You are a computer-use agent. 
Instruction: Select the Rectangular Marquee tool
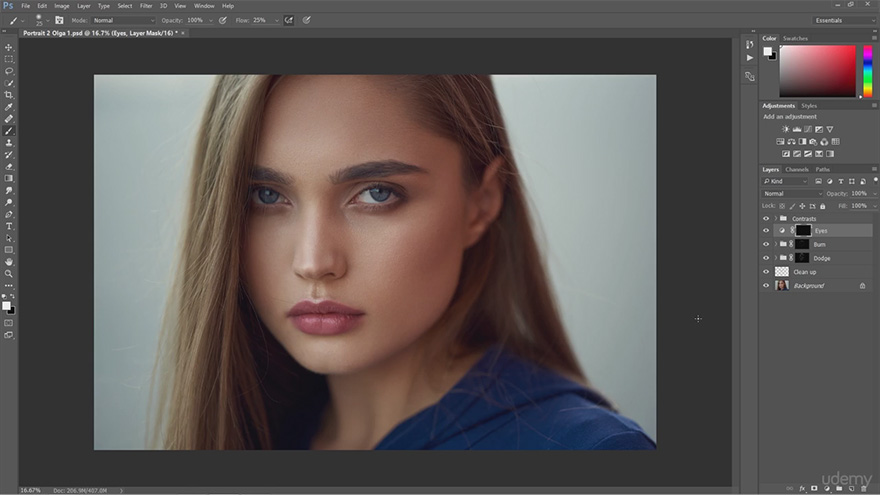(x=8, y=59)
